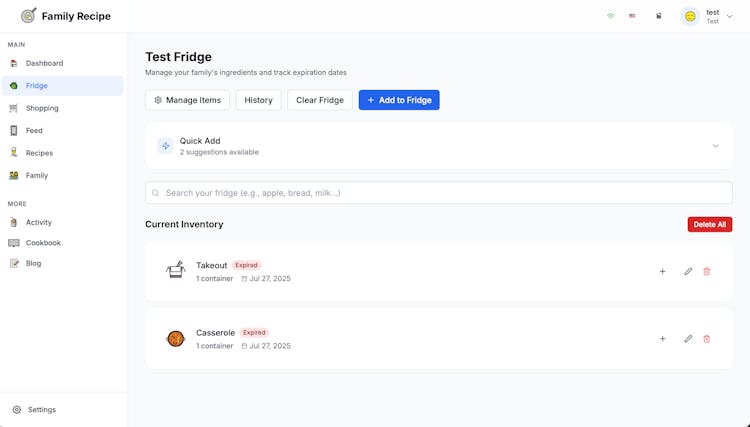Viewport: 750px width, 427px height.
Task: Expand the Quick Add suggestions panel
Action: click(716, 146)
